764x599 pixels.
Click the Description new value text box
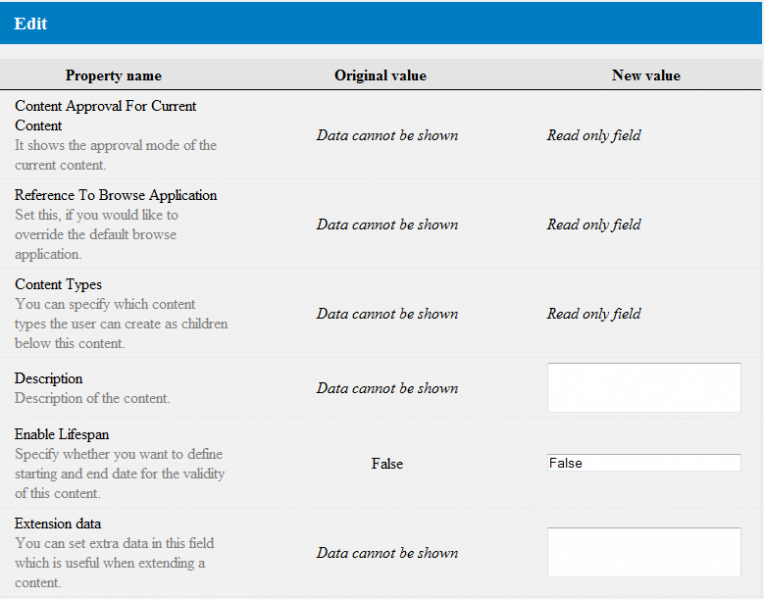644,387
